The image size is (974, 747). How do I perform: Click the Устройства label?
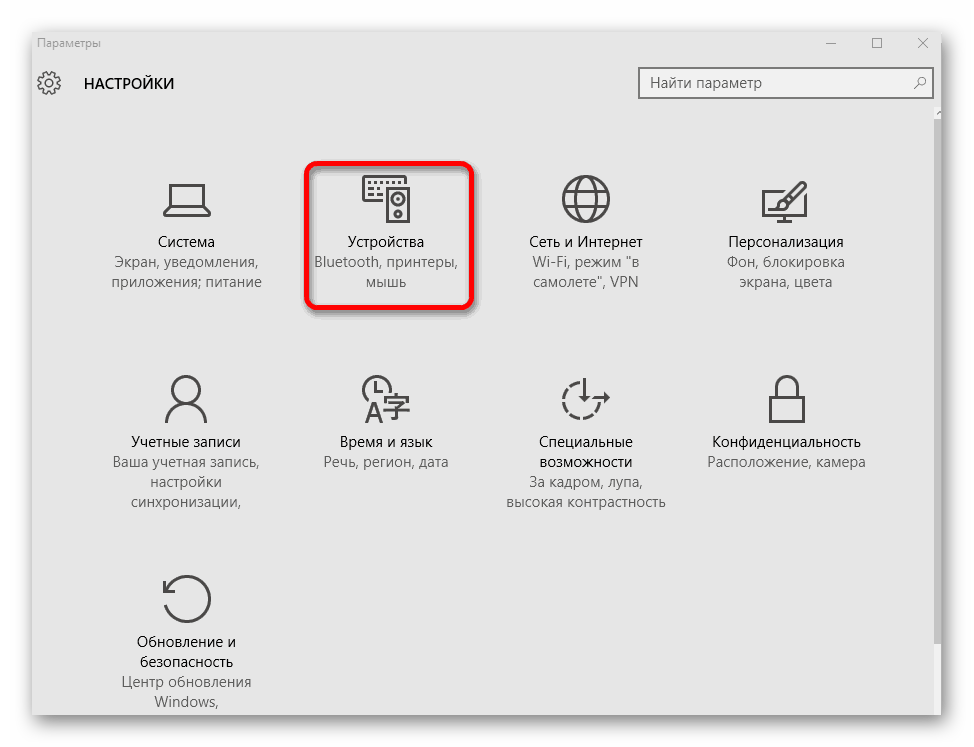pyautogui.click(x=386, y=242)
